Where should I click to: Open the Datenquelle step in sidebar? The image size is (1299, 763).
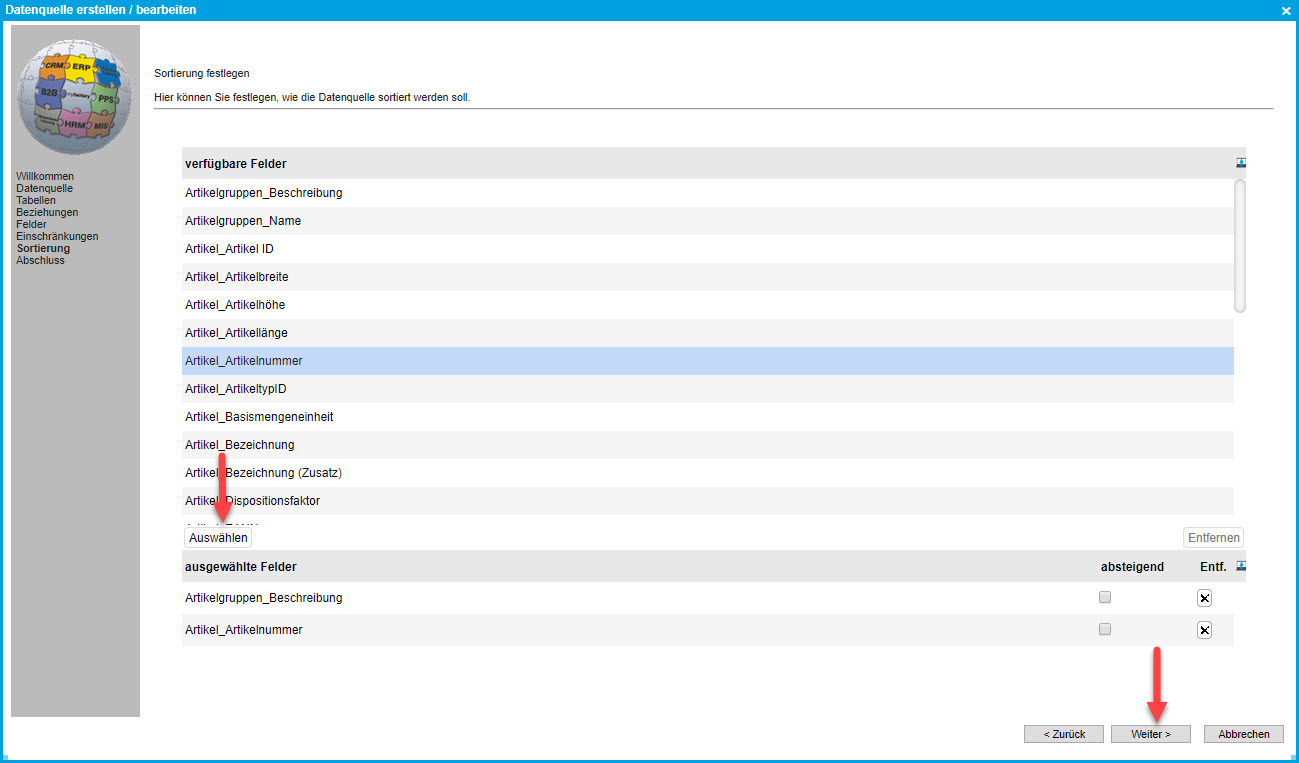click(44, 188)
